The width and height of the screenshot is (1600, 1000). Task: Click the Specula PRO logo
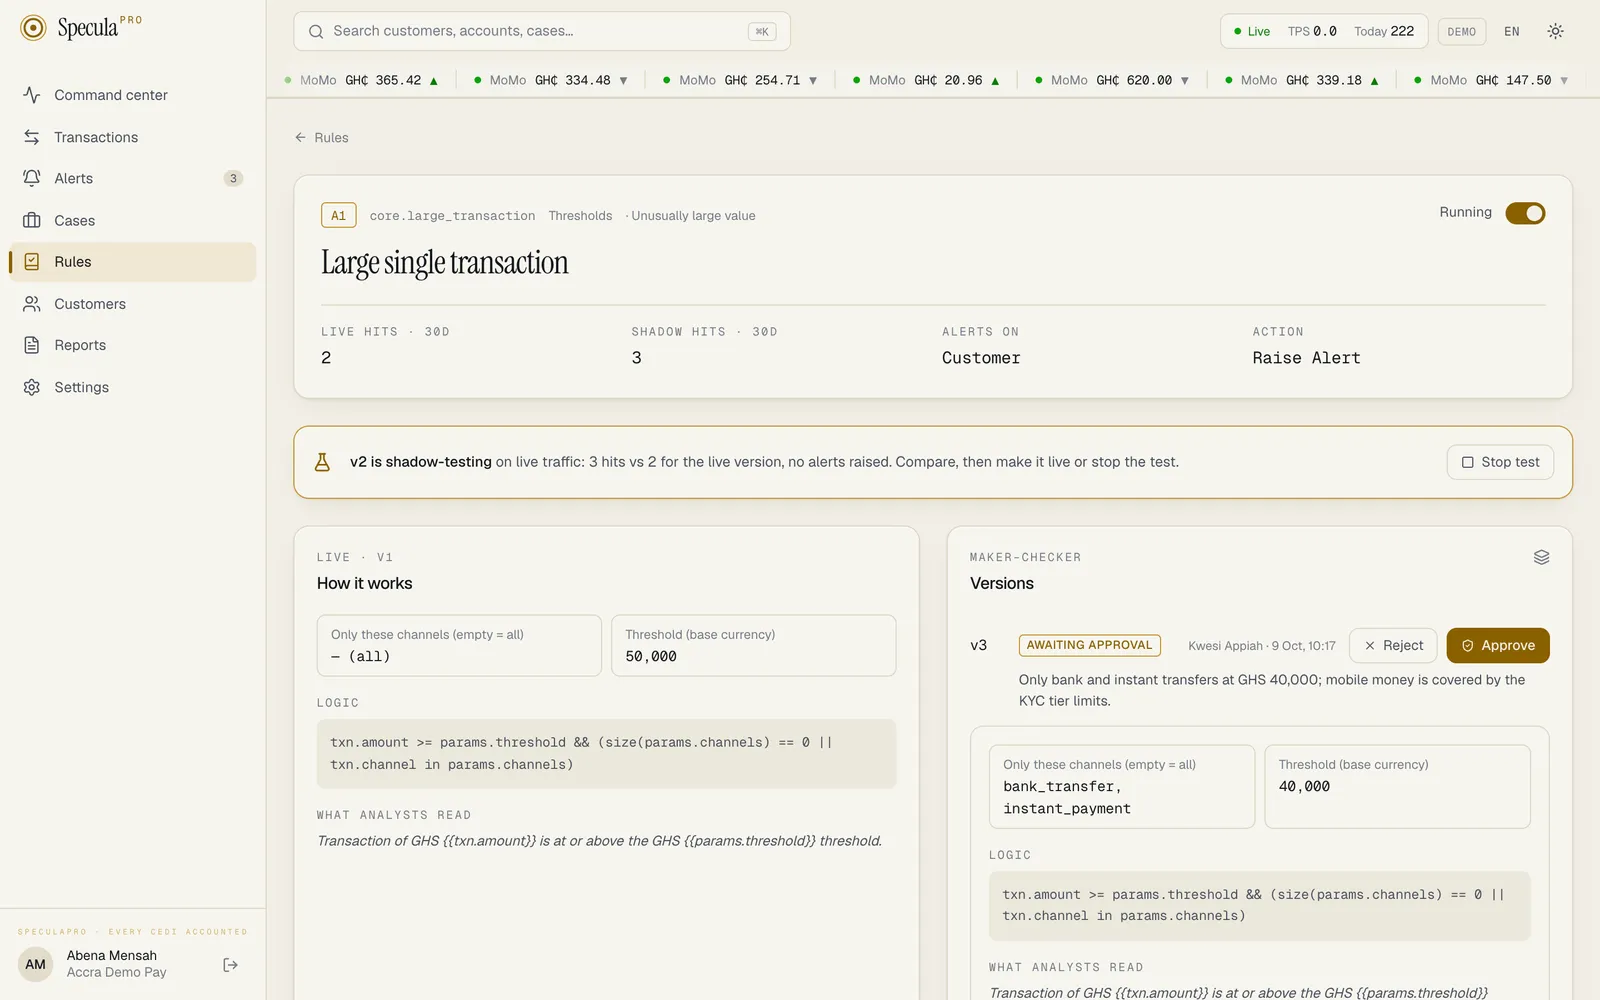click(x=81, y=27)
